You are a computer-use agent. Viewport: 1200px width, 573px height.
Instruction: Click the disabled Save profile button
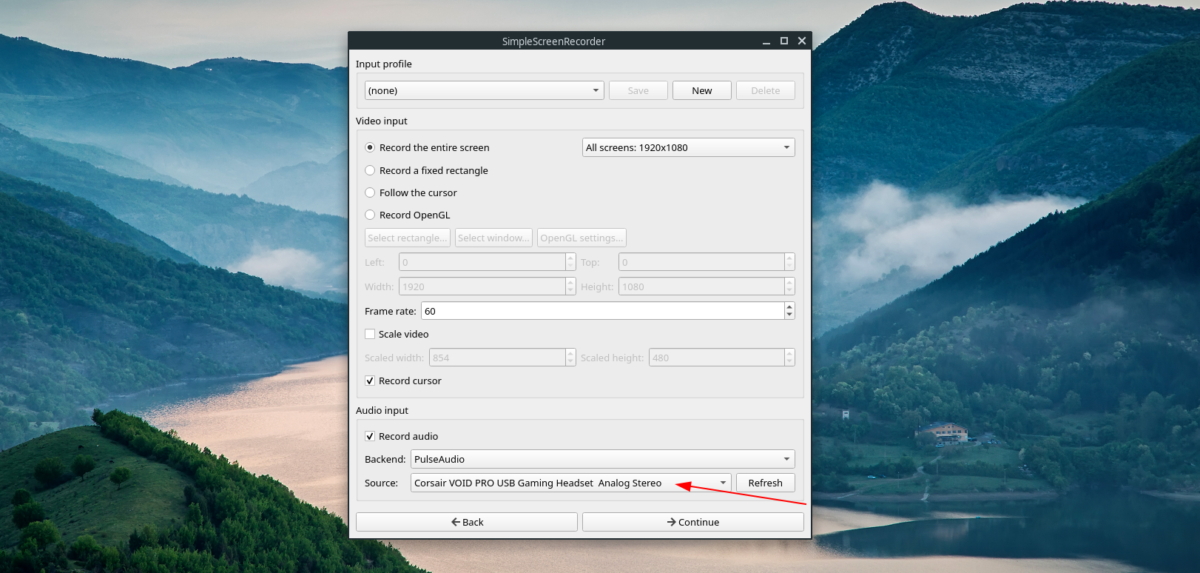pos(638,90)
